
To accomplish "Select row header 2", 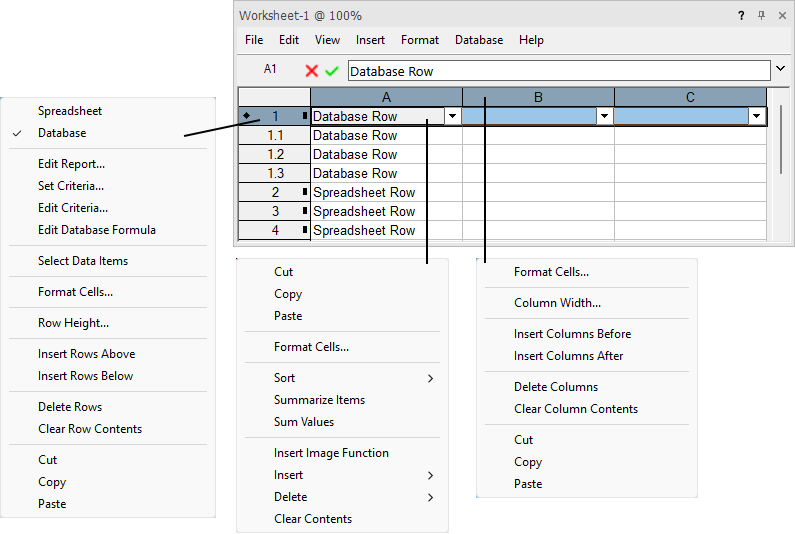I will 274,192.
